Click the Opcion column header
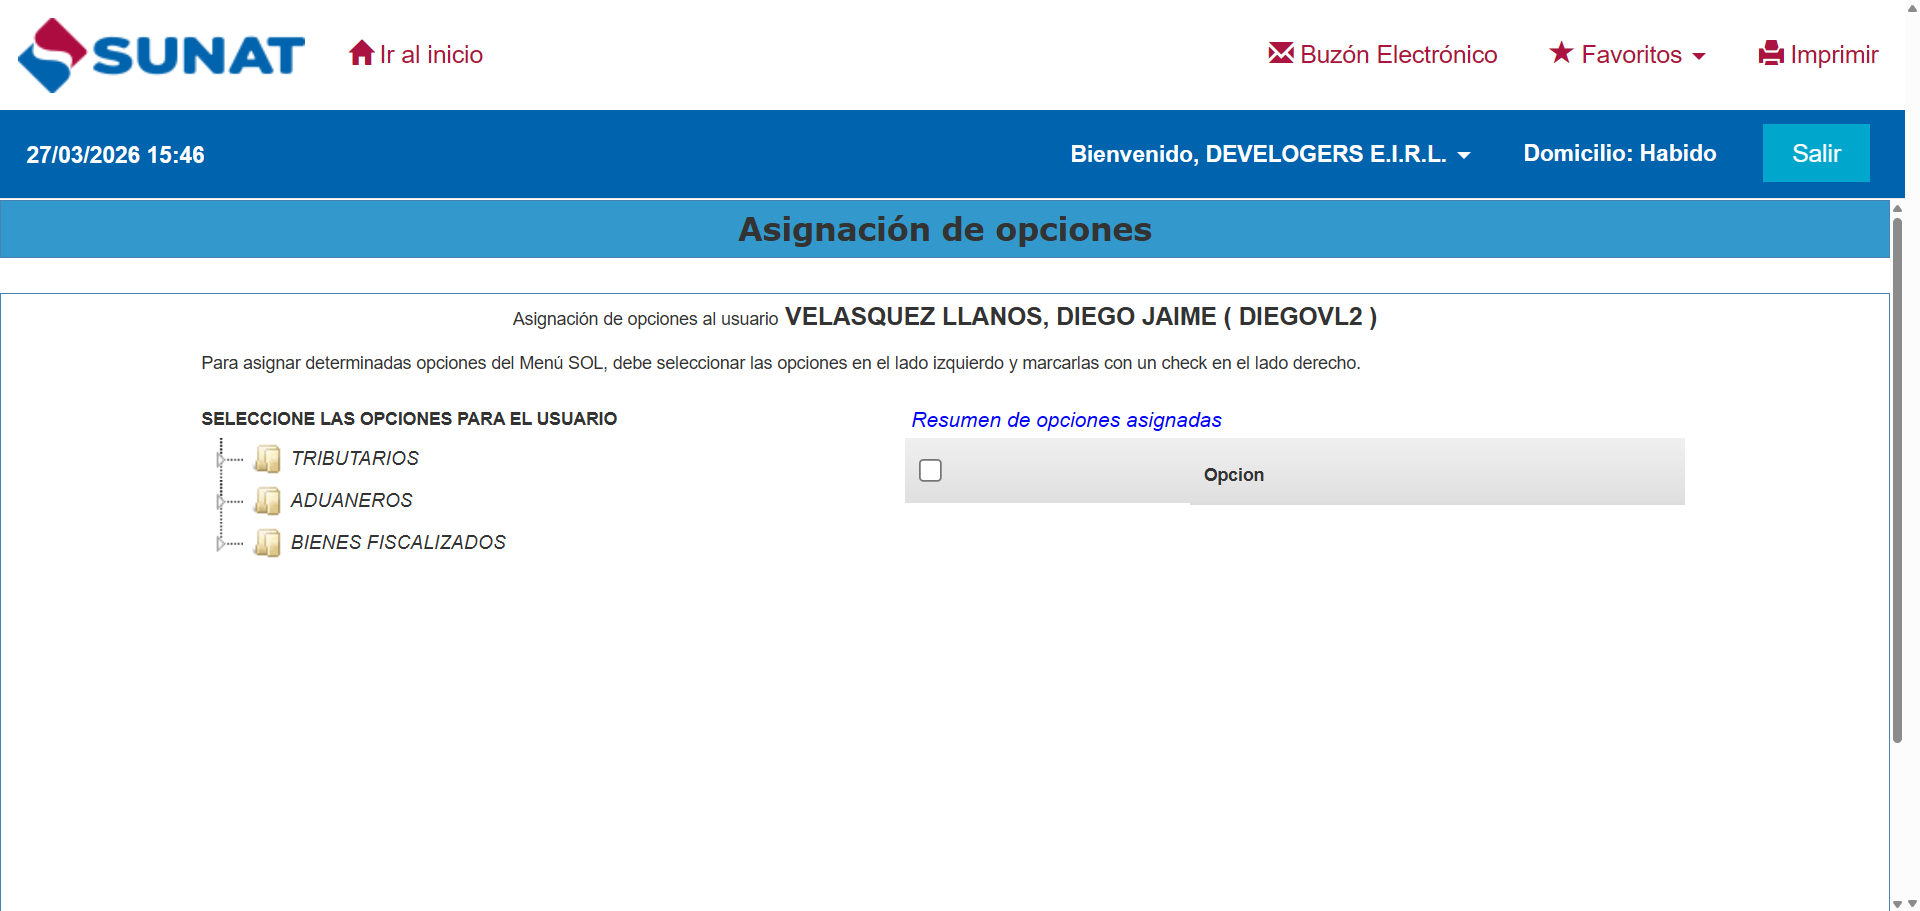The height and width of the screenshot is (911, 1920). (1234, 475)
